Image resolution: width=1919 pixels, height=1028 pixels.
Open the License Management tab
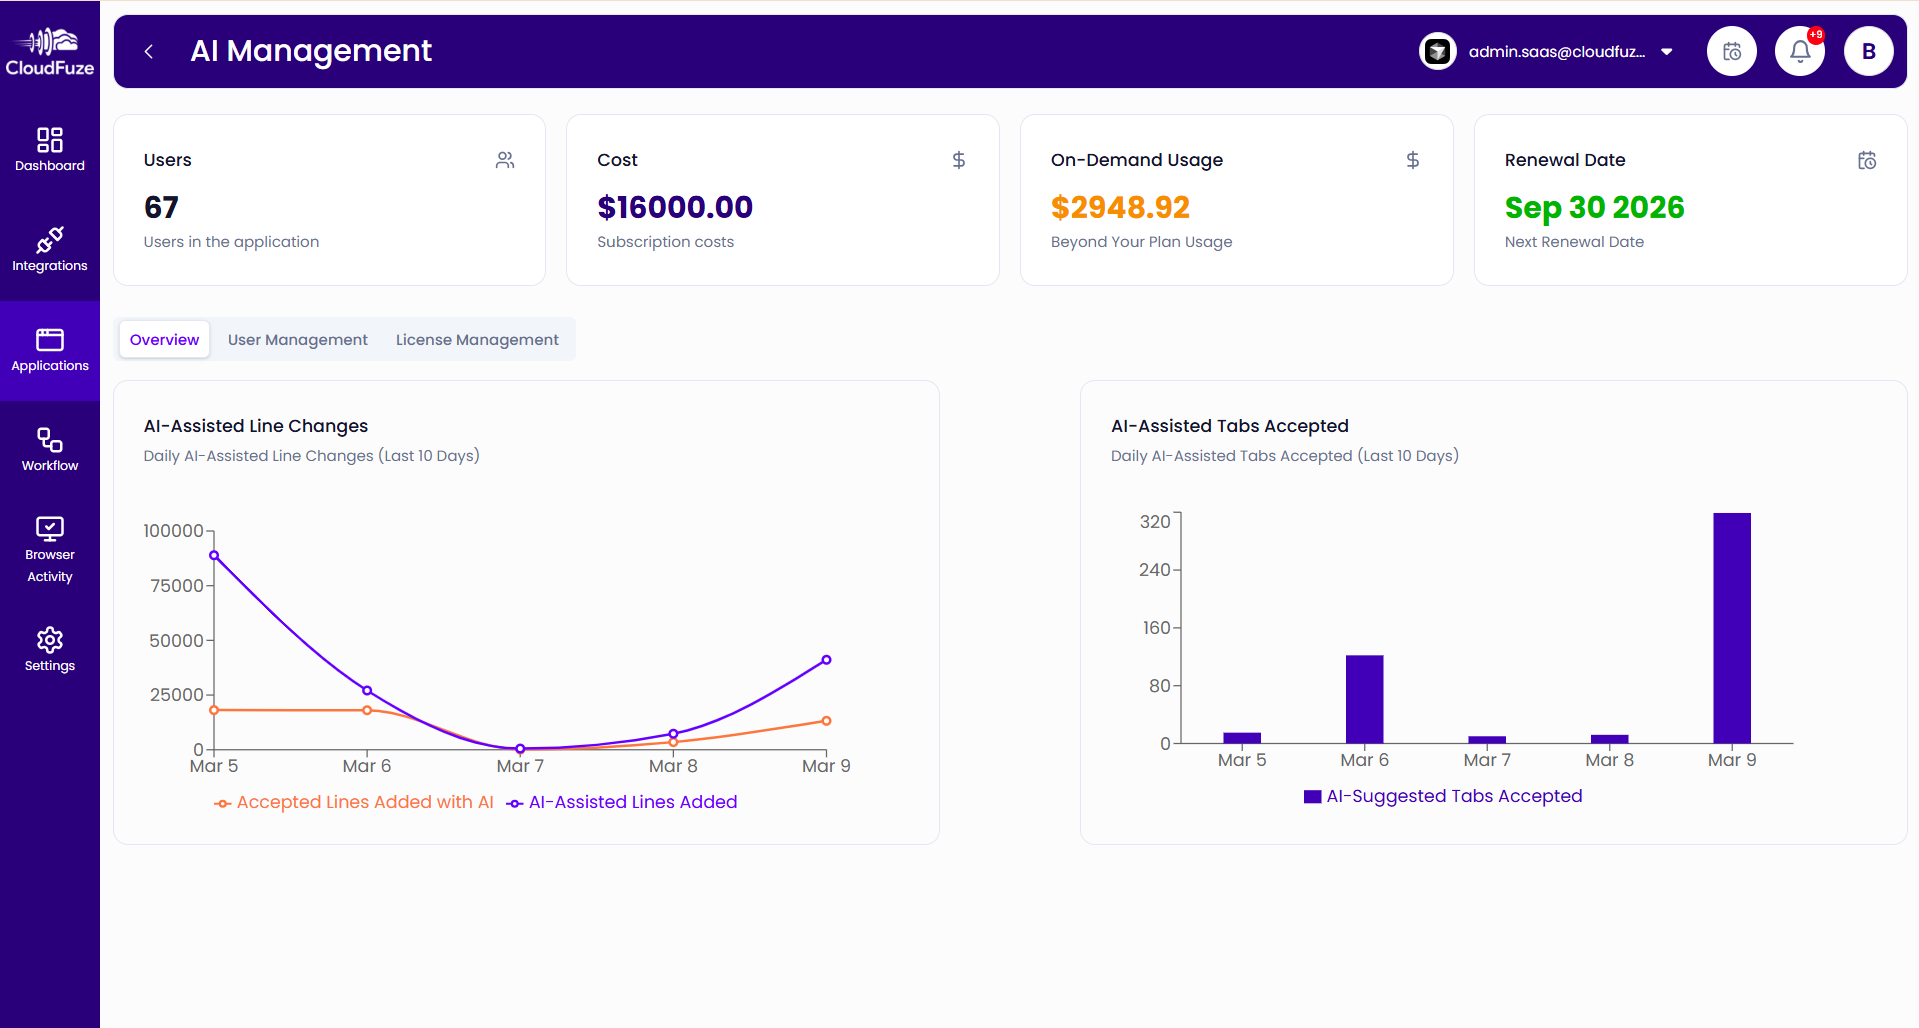click(x=477, y=339)
